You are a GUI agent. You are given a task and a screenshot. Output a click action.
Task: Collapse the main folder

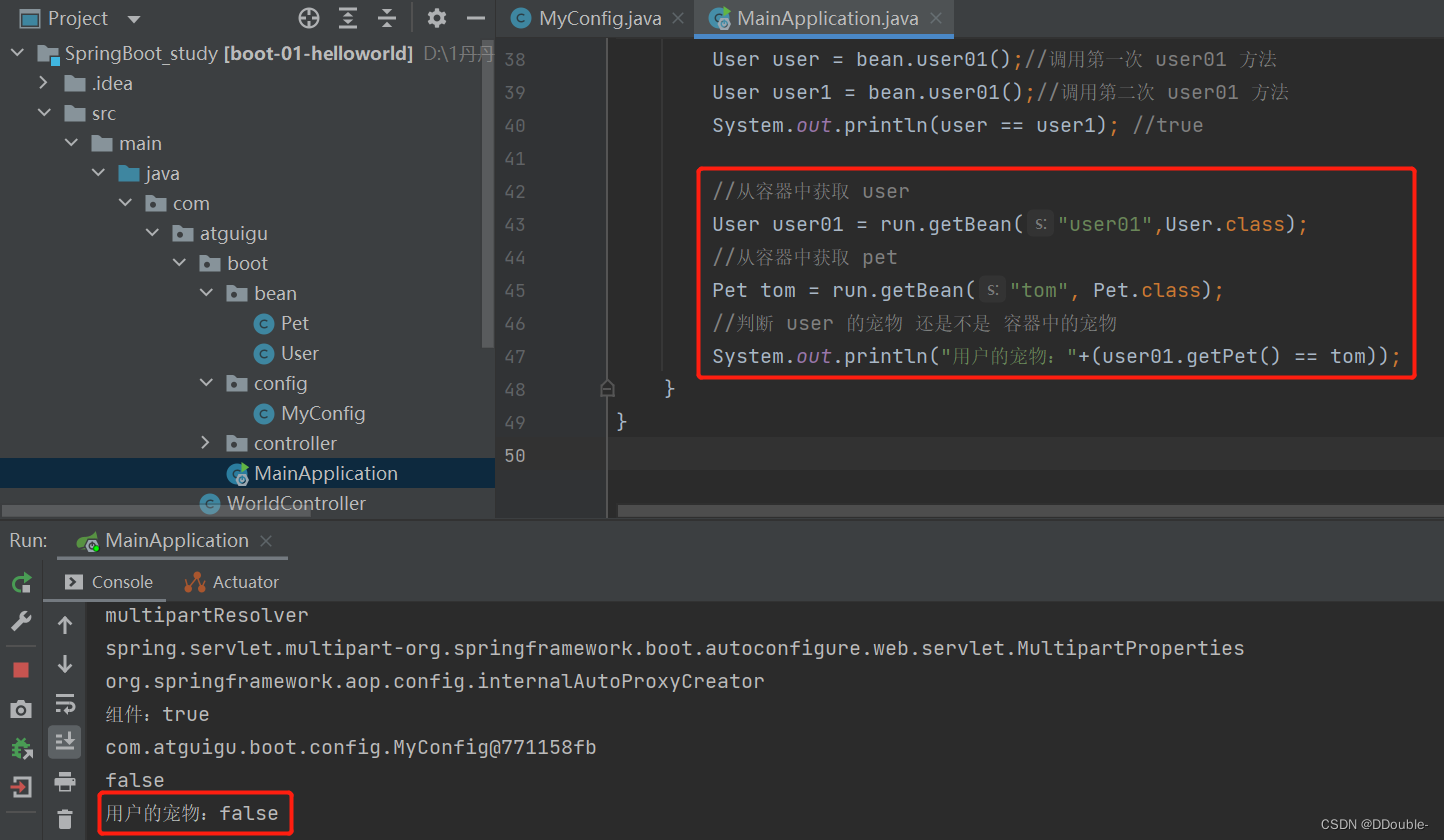pyautogui.click(x=71, y=143)
